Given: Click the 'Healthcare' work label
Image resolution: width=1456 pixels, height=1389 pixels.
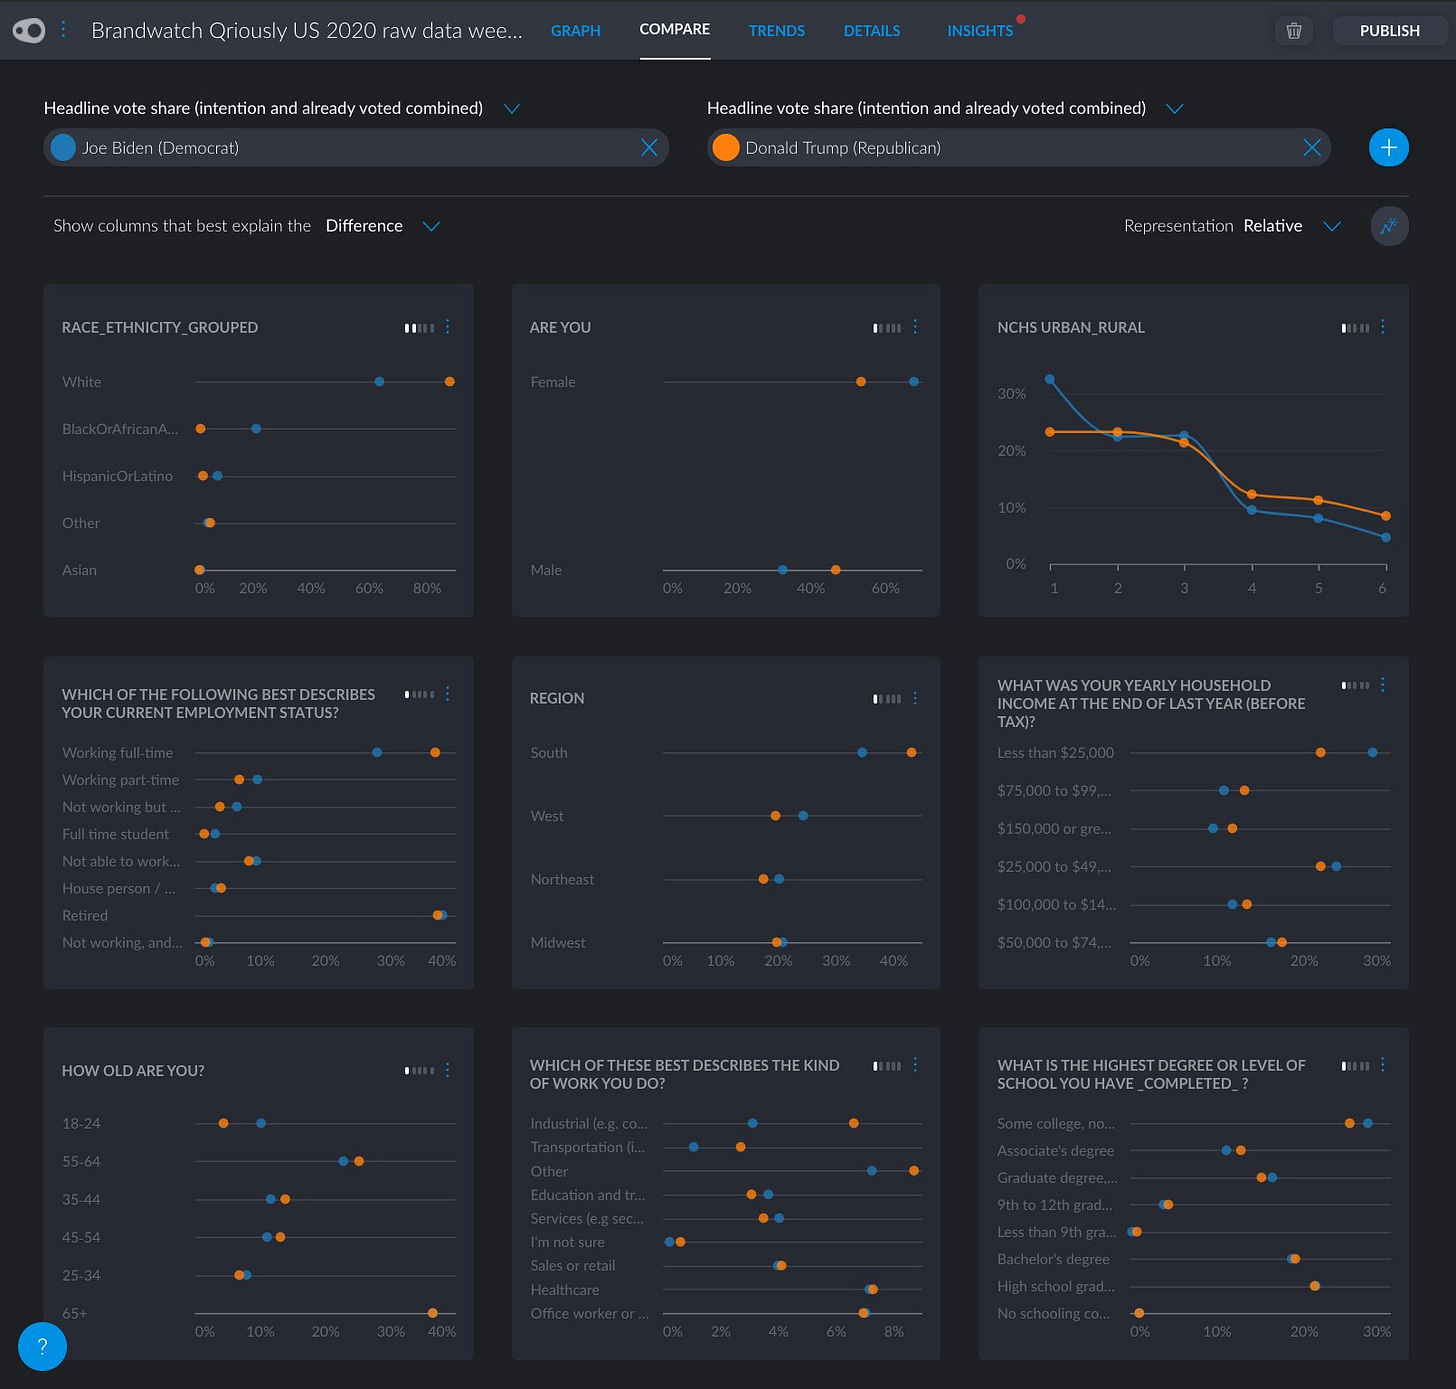Looking at the screenshot, I should (565, 1290).
